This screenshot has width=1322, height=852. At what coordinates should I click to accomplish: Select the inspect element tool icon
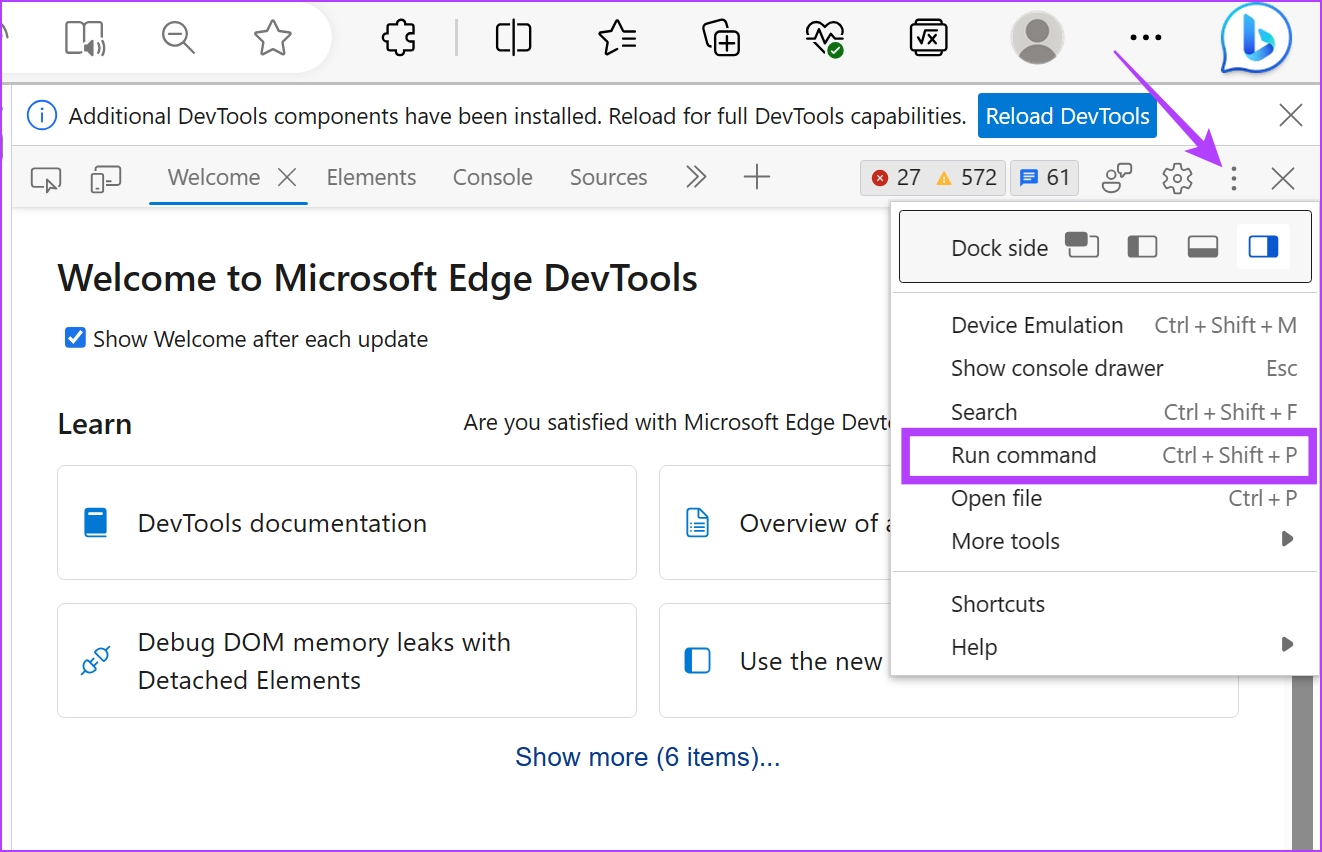tap(46, 179)
